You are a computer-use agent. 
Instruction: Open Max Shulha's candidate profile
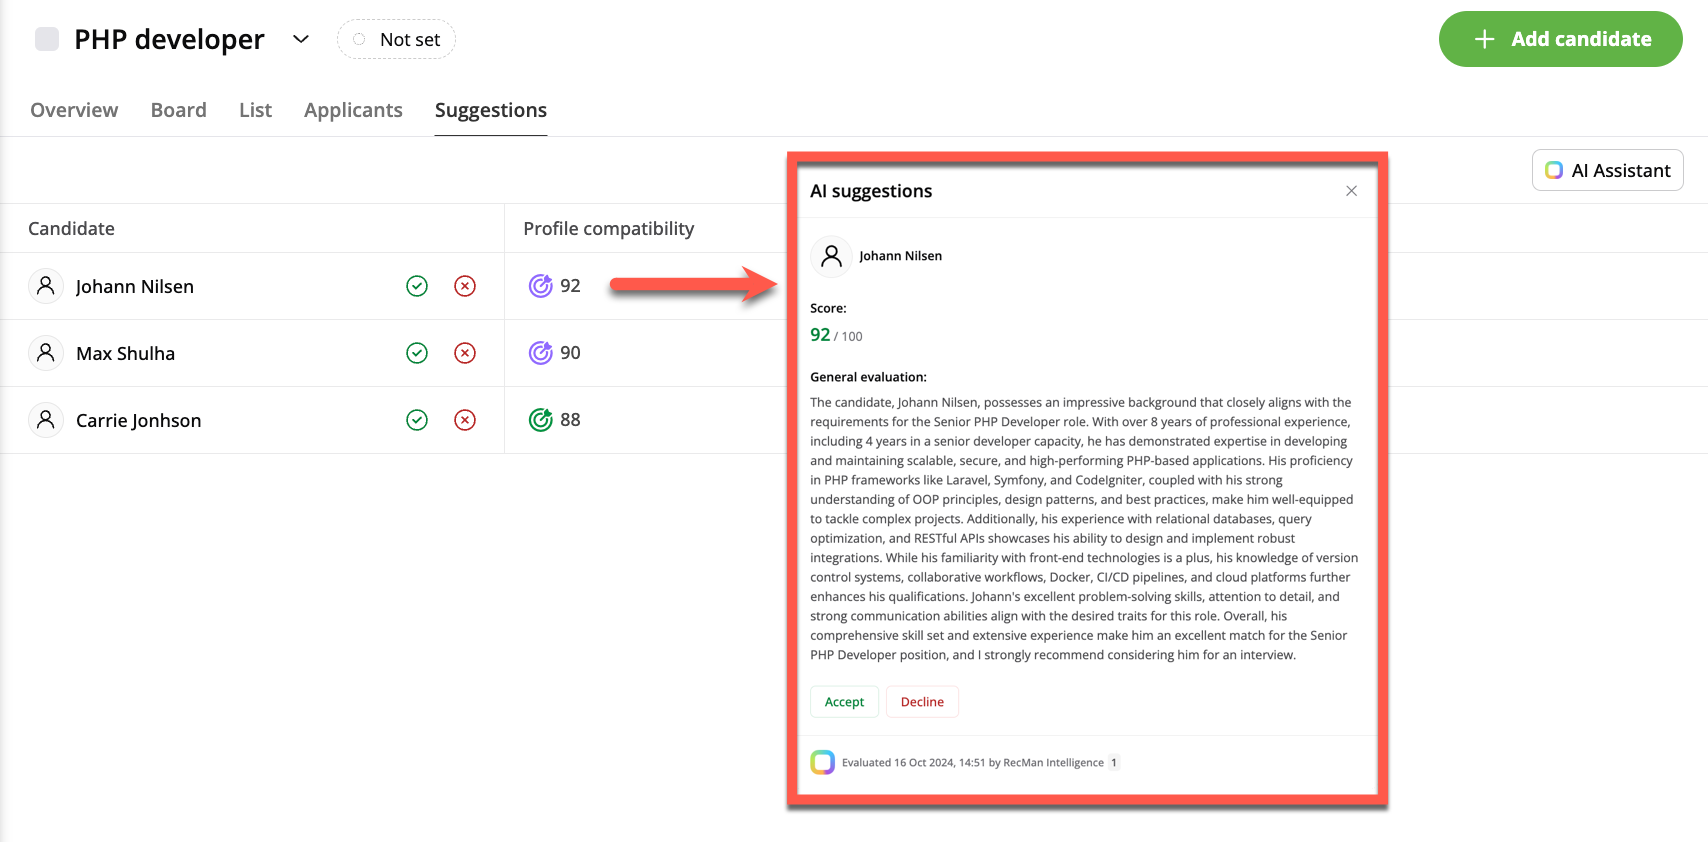click(126, 353)
